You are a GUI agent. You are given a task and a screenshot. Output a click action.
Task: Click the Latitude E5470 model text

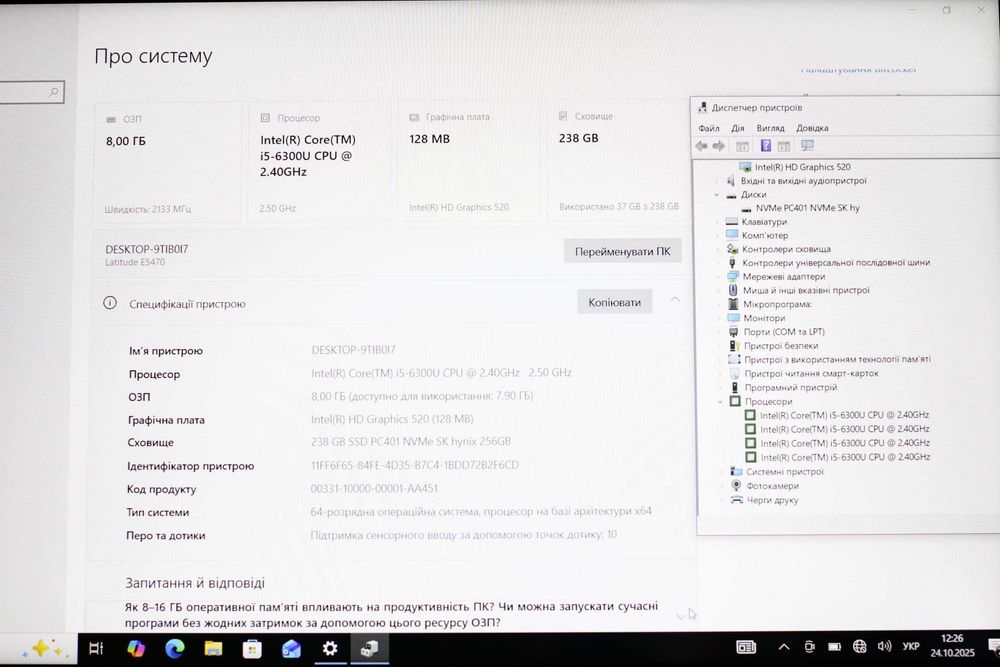click(x=135, y=262)
